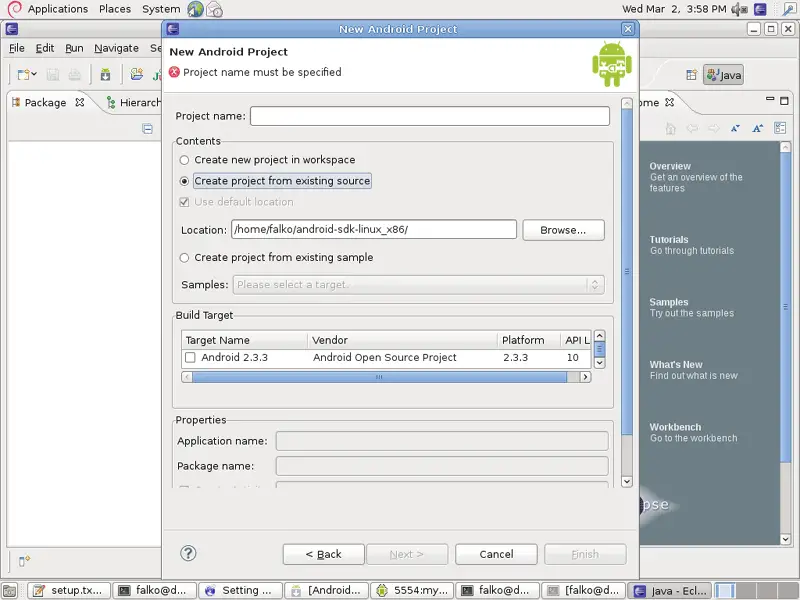Click the Platform column header

(x=529, y=340)
